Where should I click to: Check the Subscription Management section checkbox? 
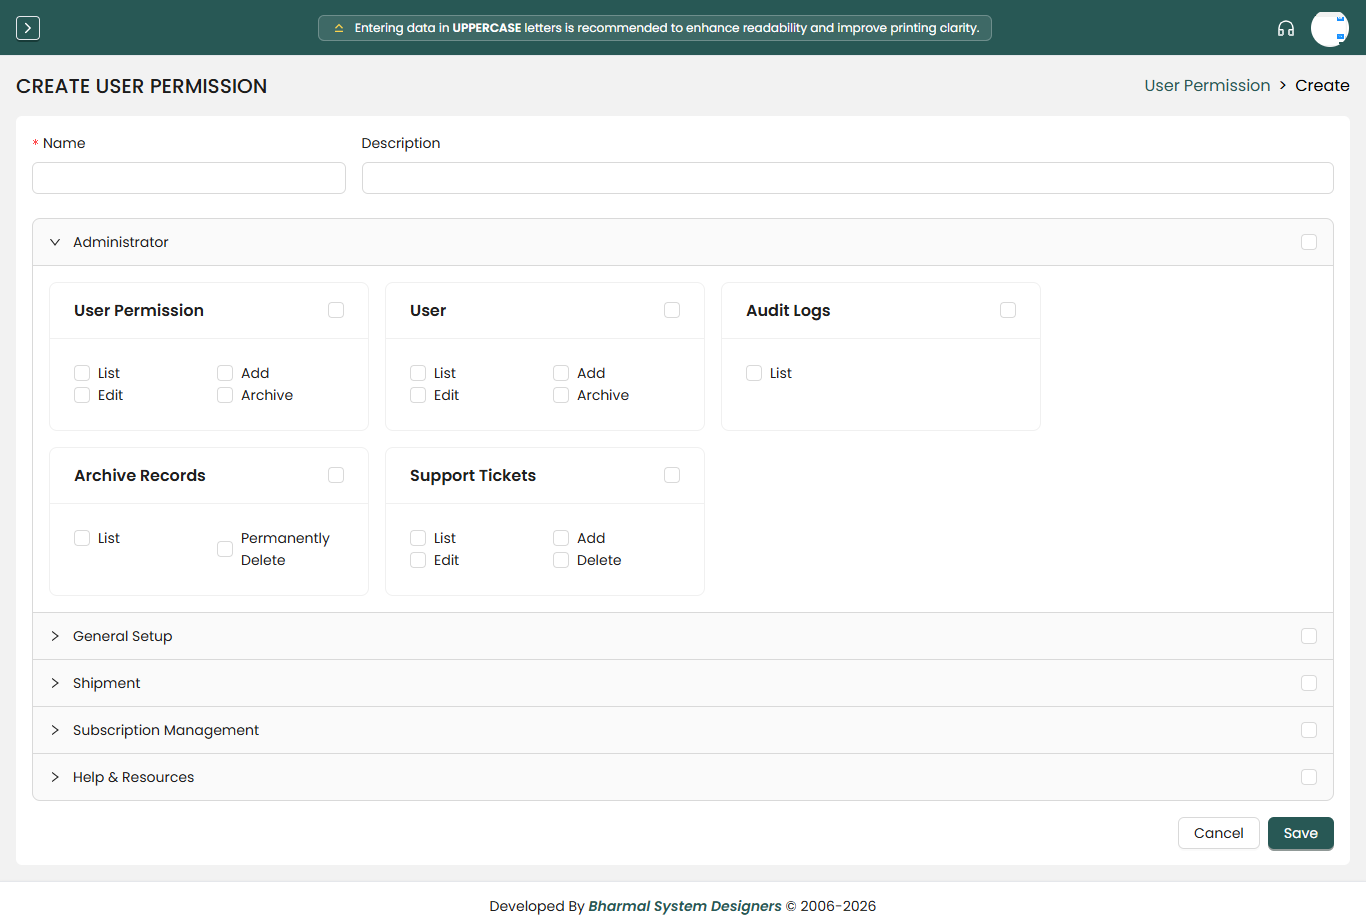coord(1309,730)
